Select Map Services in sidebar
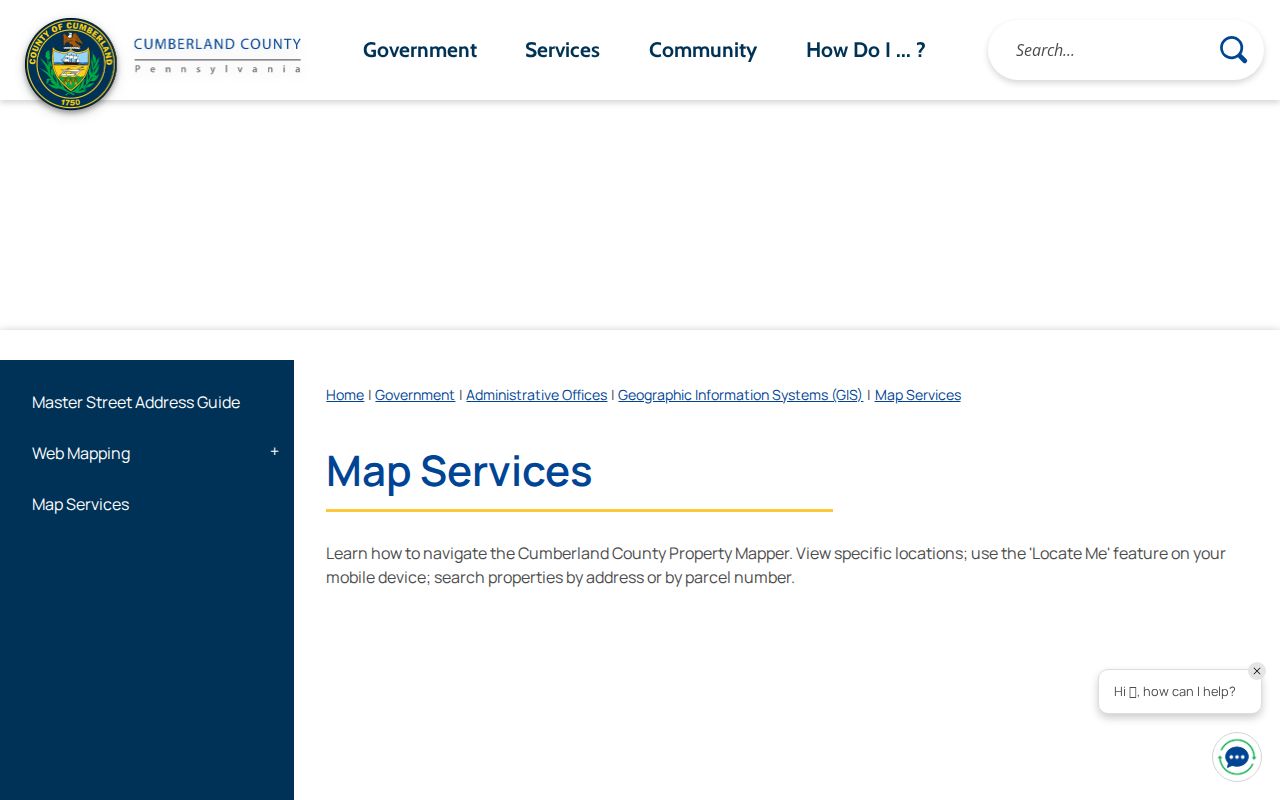Screen dimensions: 1280x800 81,504
